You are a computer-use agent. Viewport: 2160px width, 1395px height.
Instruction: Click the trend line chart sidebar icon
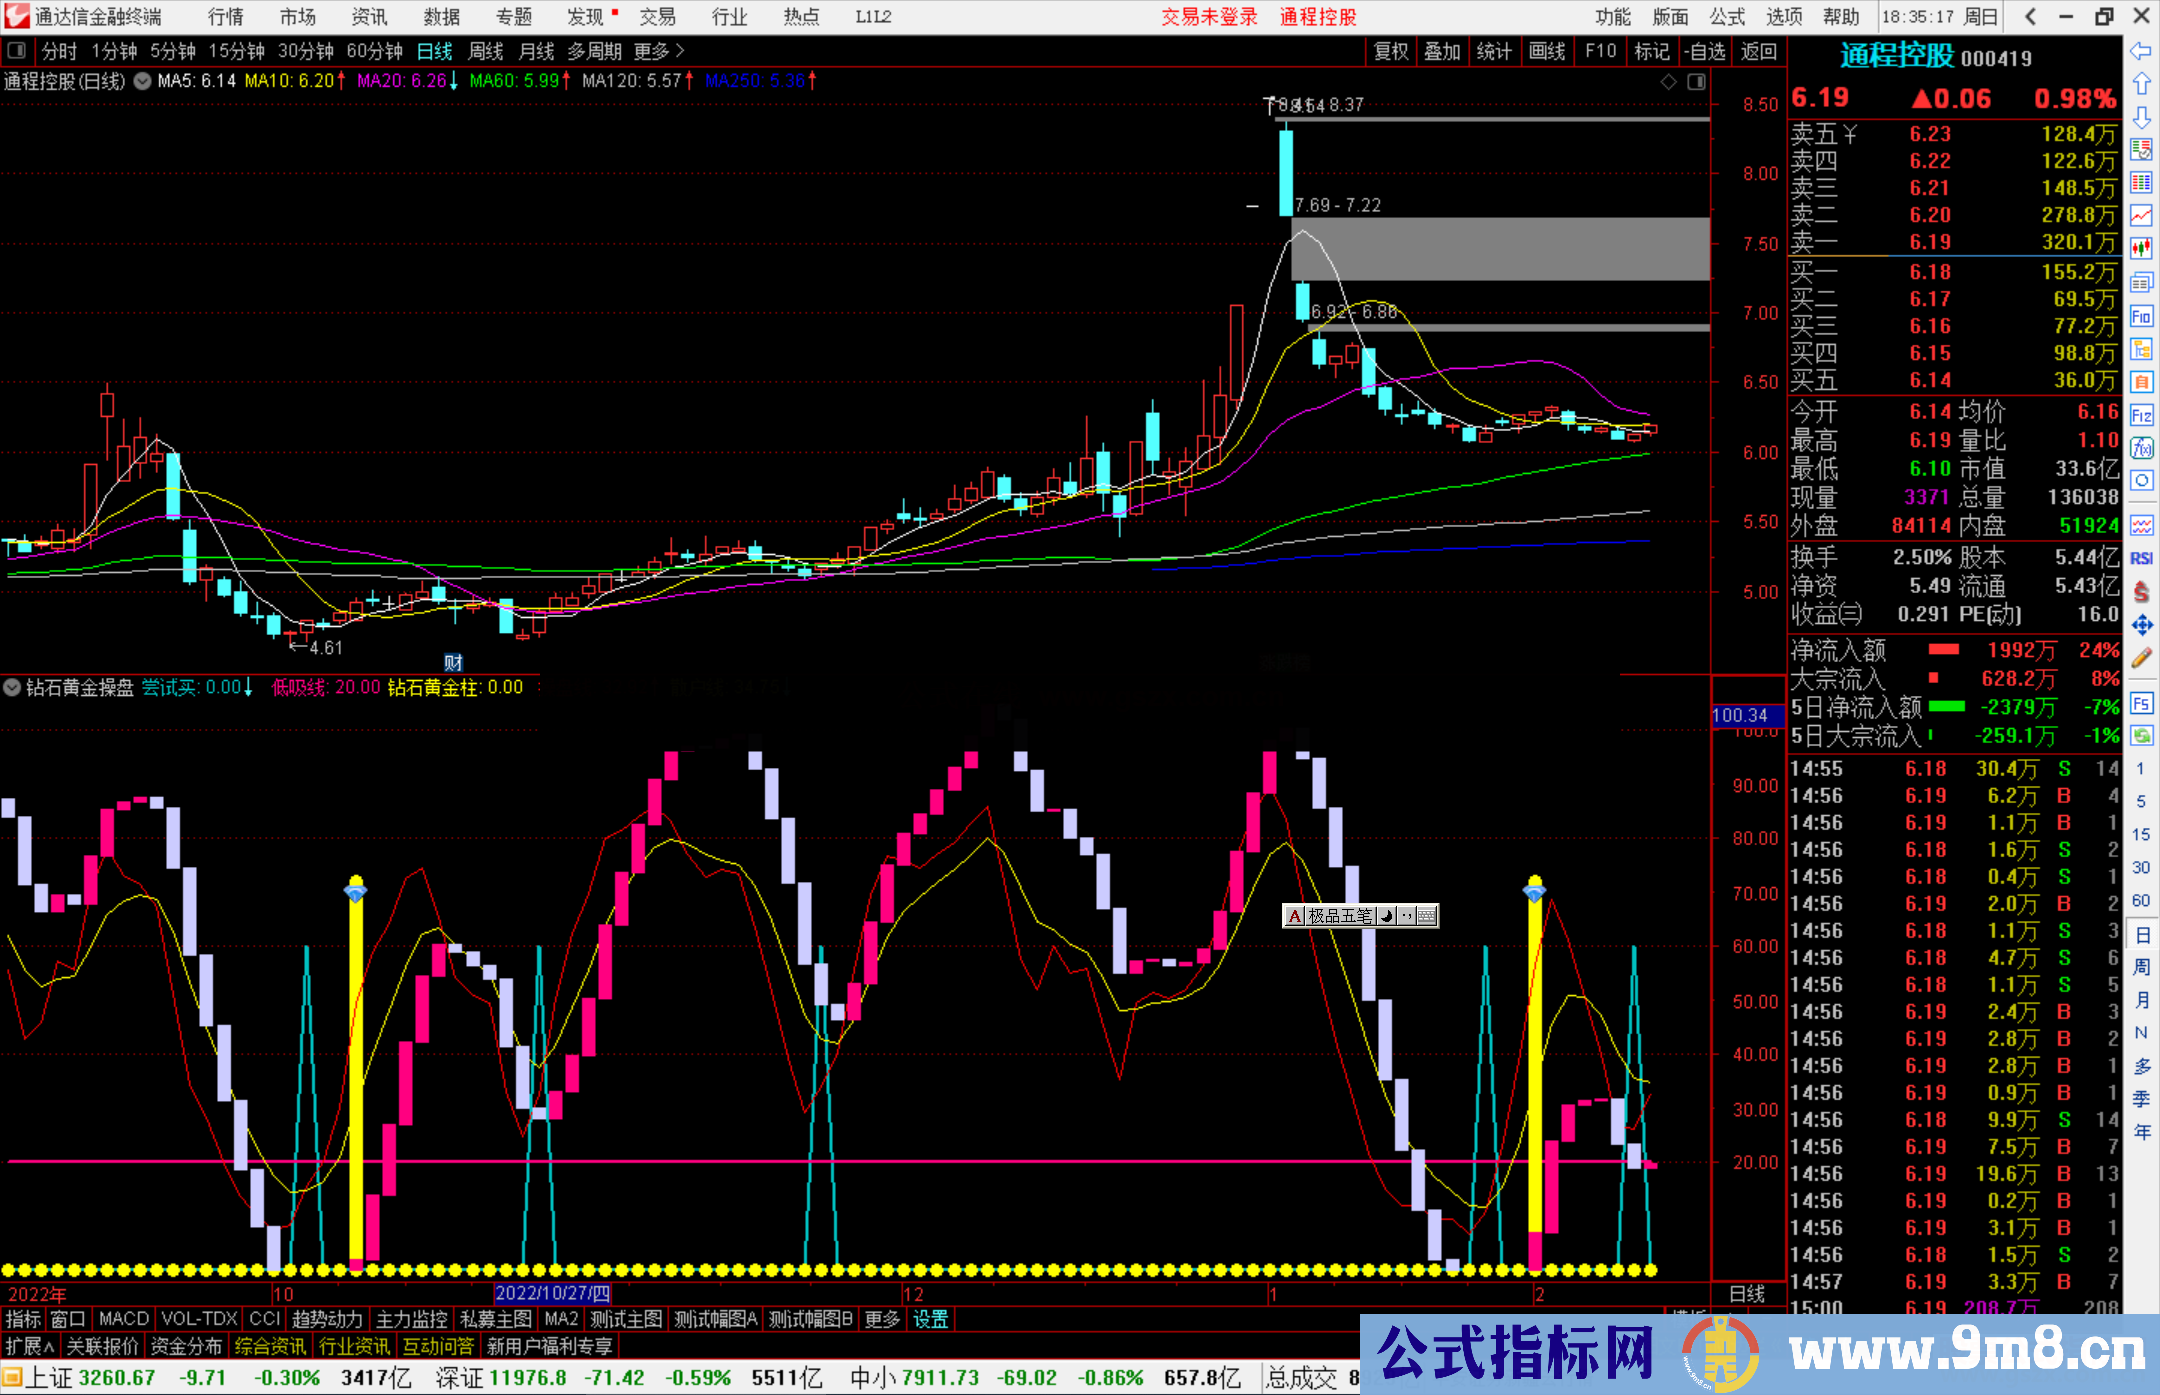[x=2141, y=215]
